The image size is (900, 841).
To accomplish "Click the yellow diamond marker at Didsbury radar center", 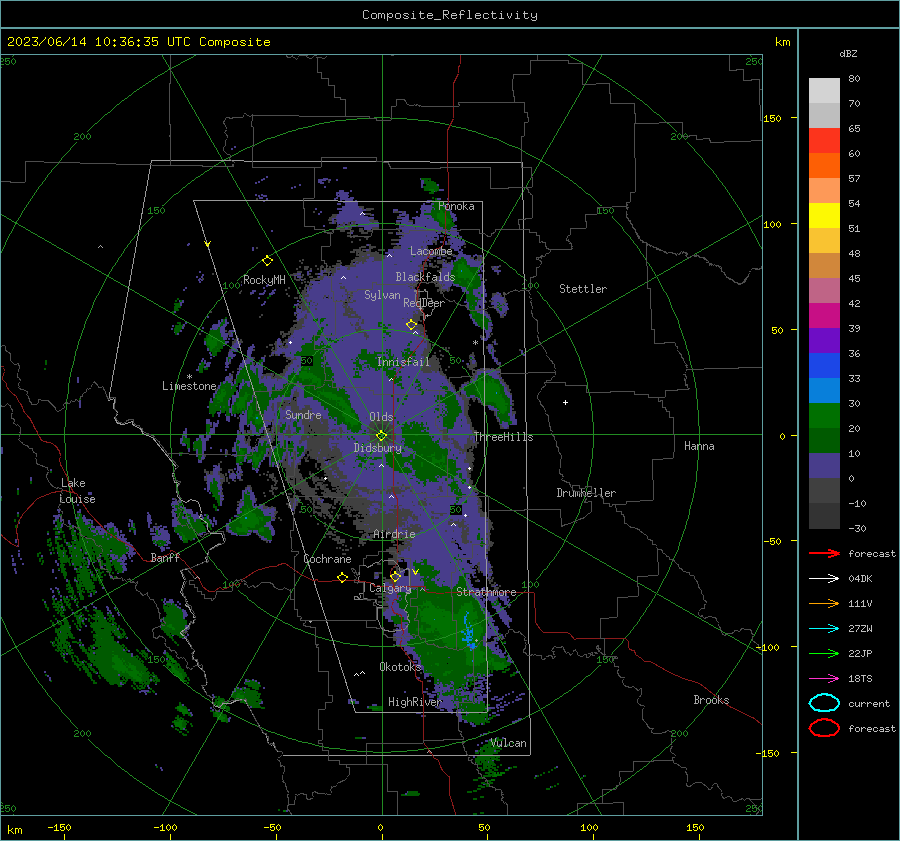I will (x=381, y=436).
